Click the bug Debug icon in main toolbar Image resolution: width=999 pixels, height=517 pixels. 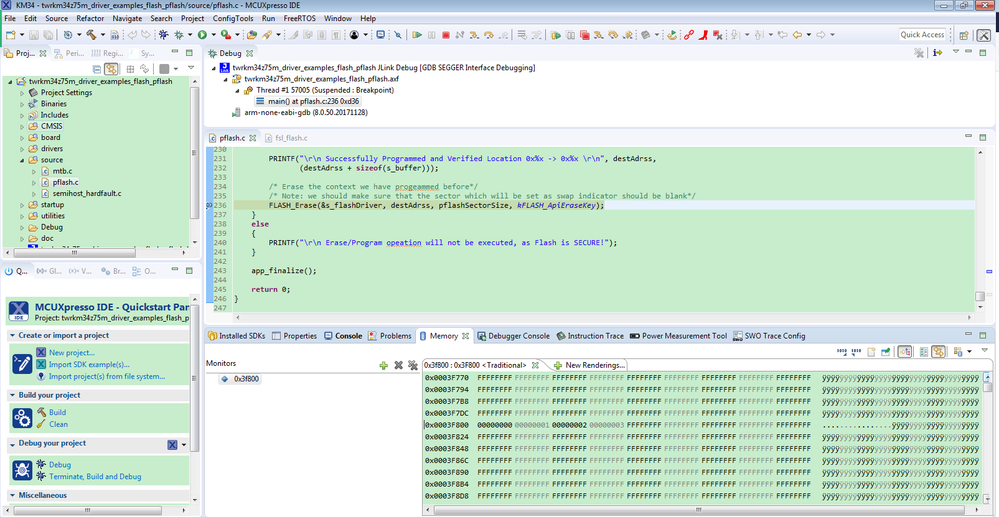pos(179,34)
